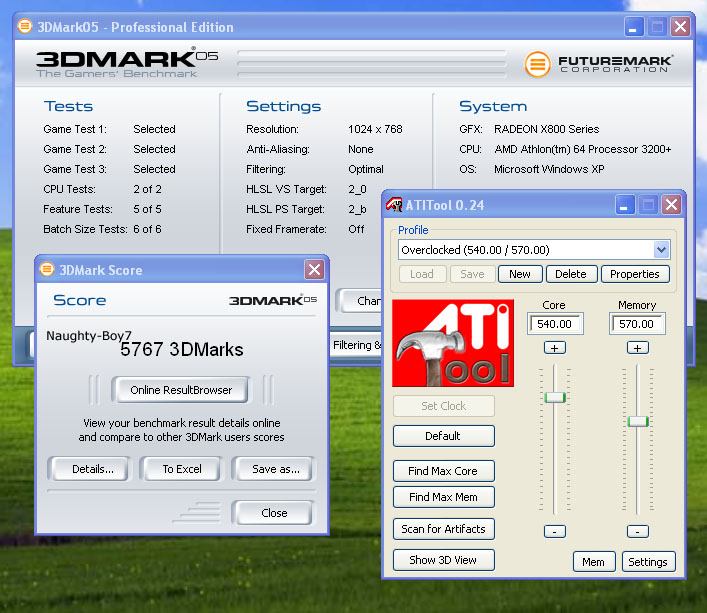Click the Futuremark Corporation logo
The image size is (707, 613).
click(598, 64)
